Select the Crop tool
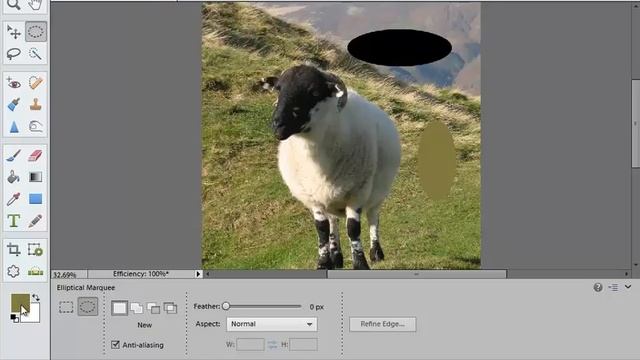The image size is (640, 360). [x=13, y=249]
